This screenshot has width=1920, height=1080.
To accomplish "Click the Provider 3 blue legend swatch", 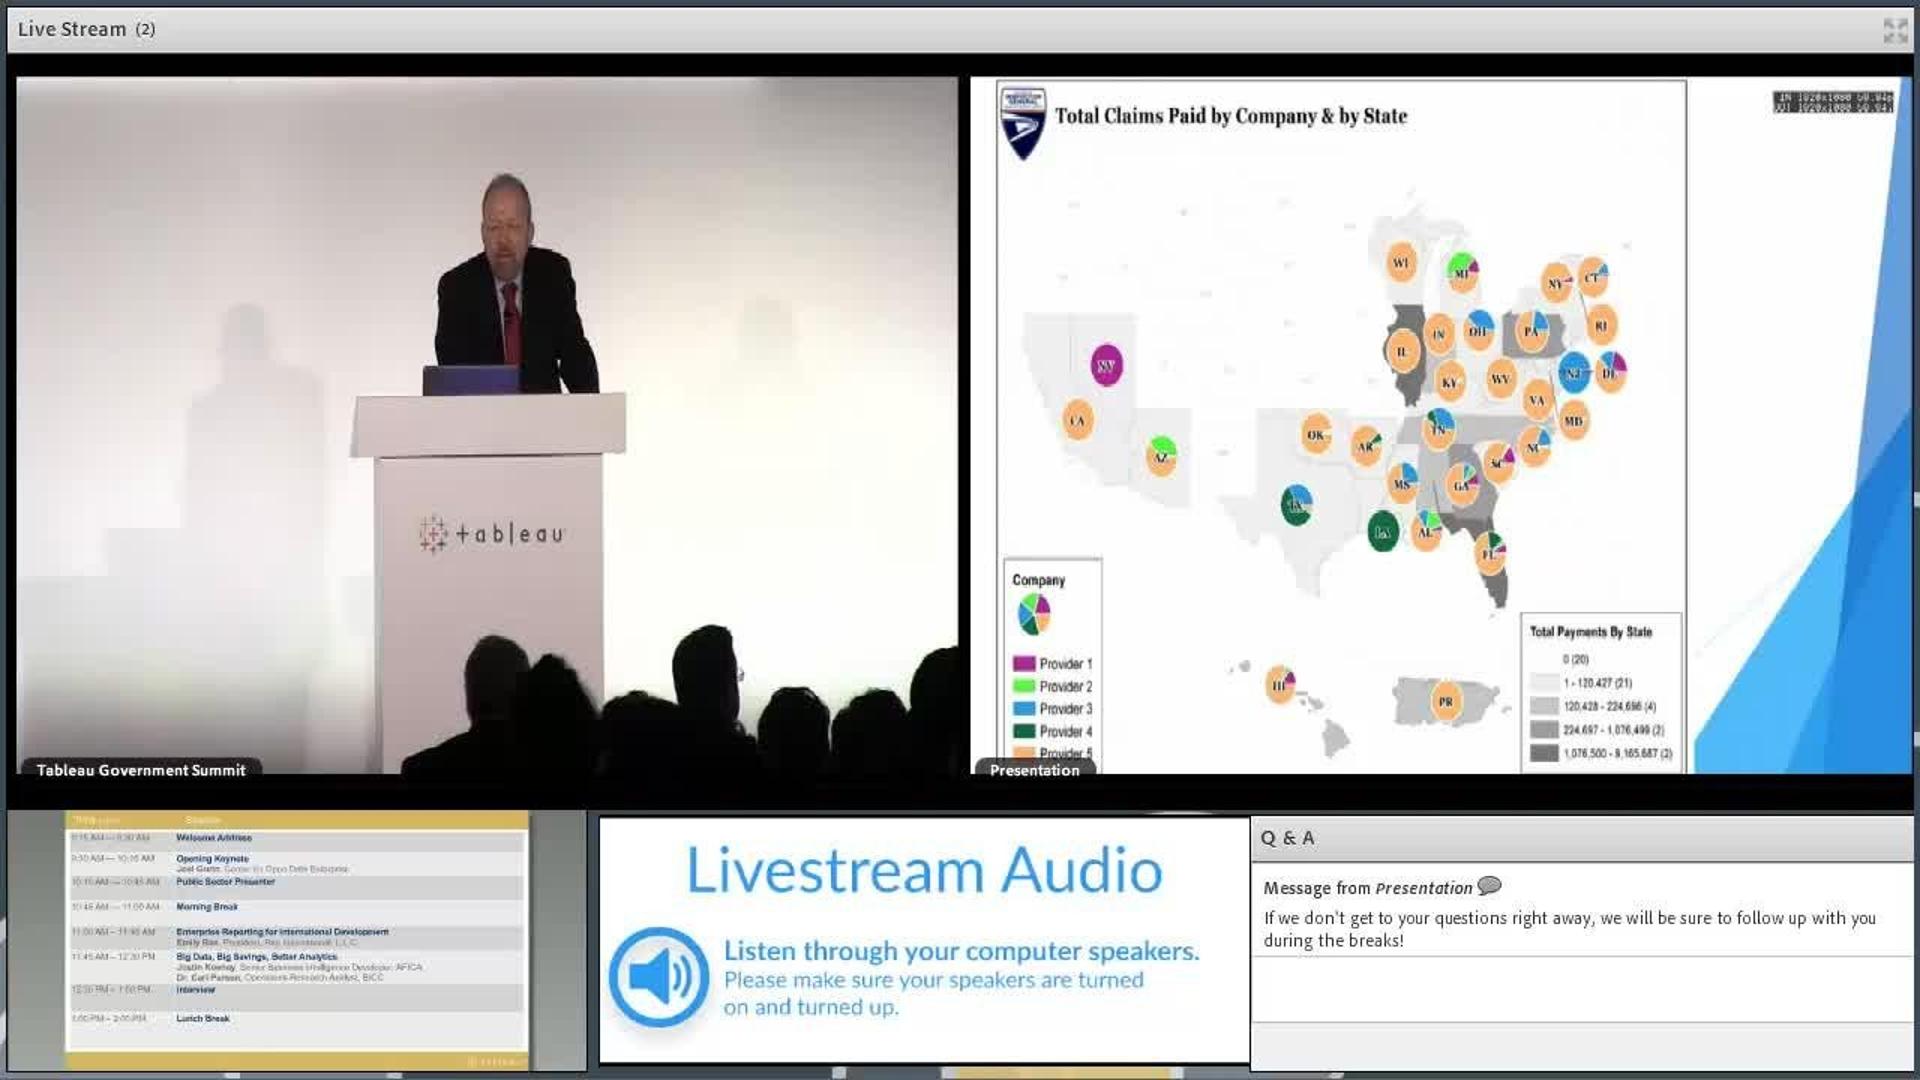I will 1023,708.
